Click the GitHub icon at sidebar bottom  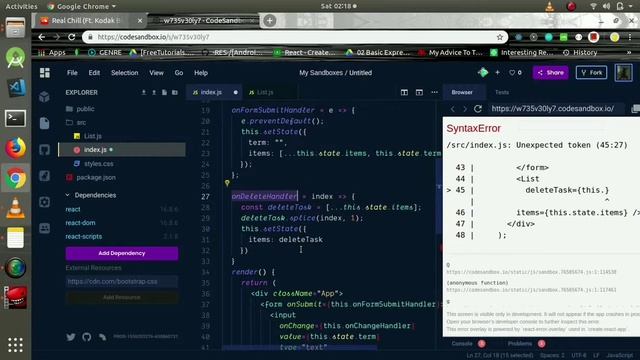coord(87,337)
